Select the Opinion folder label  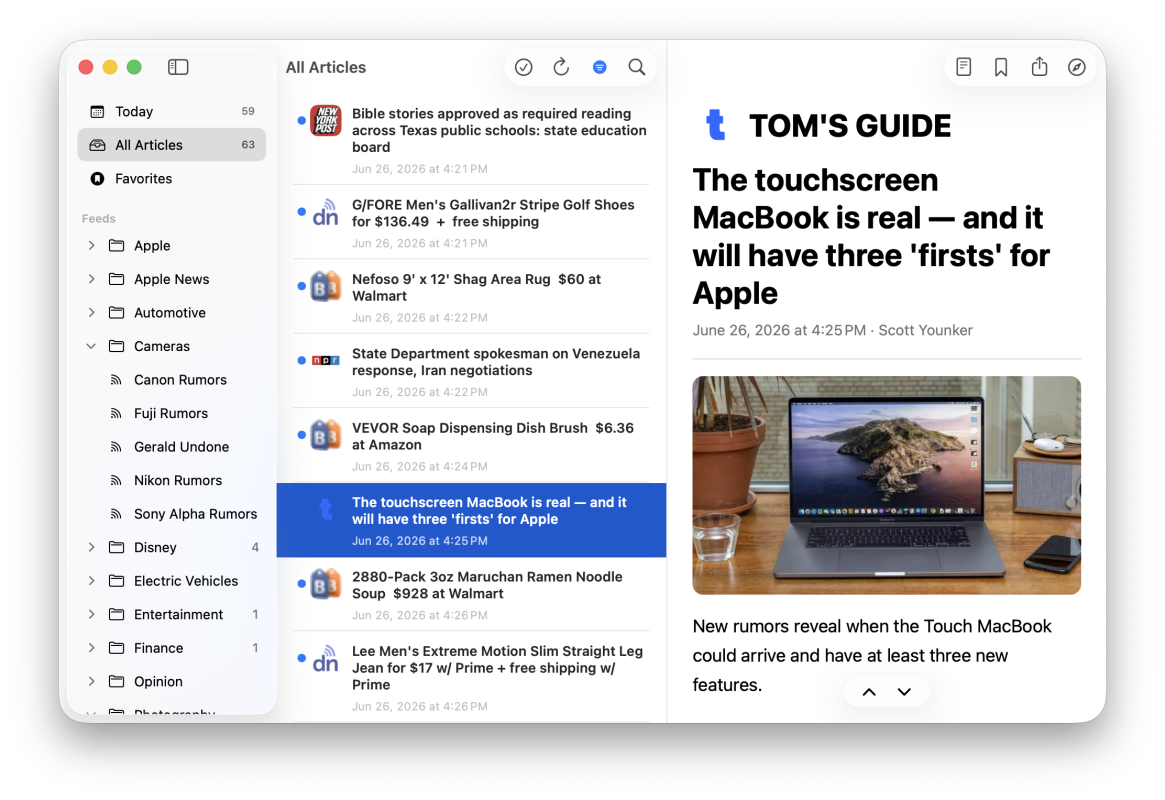(158, 681)
